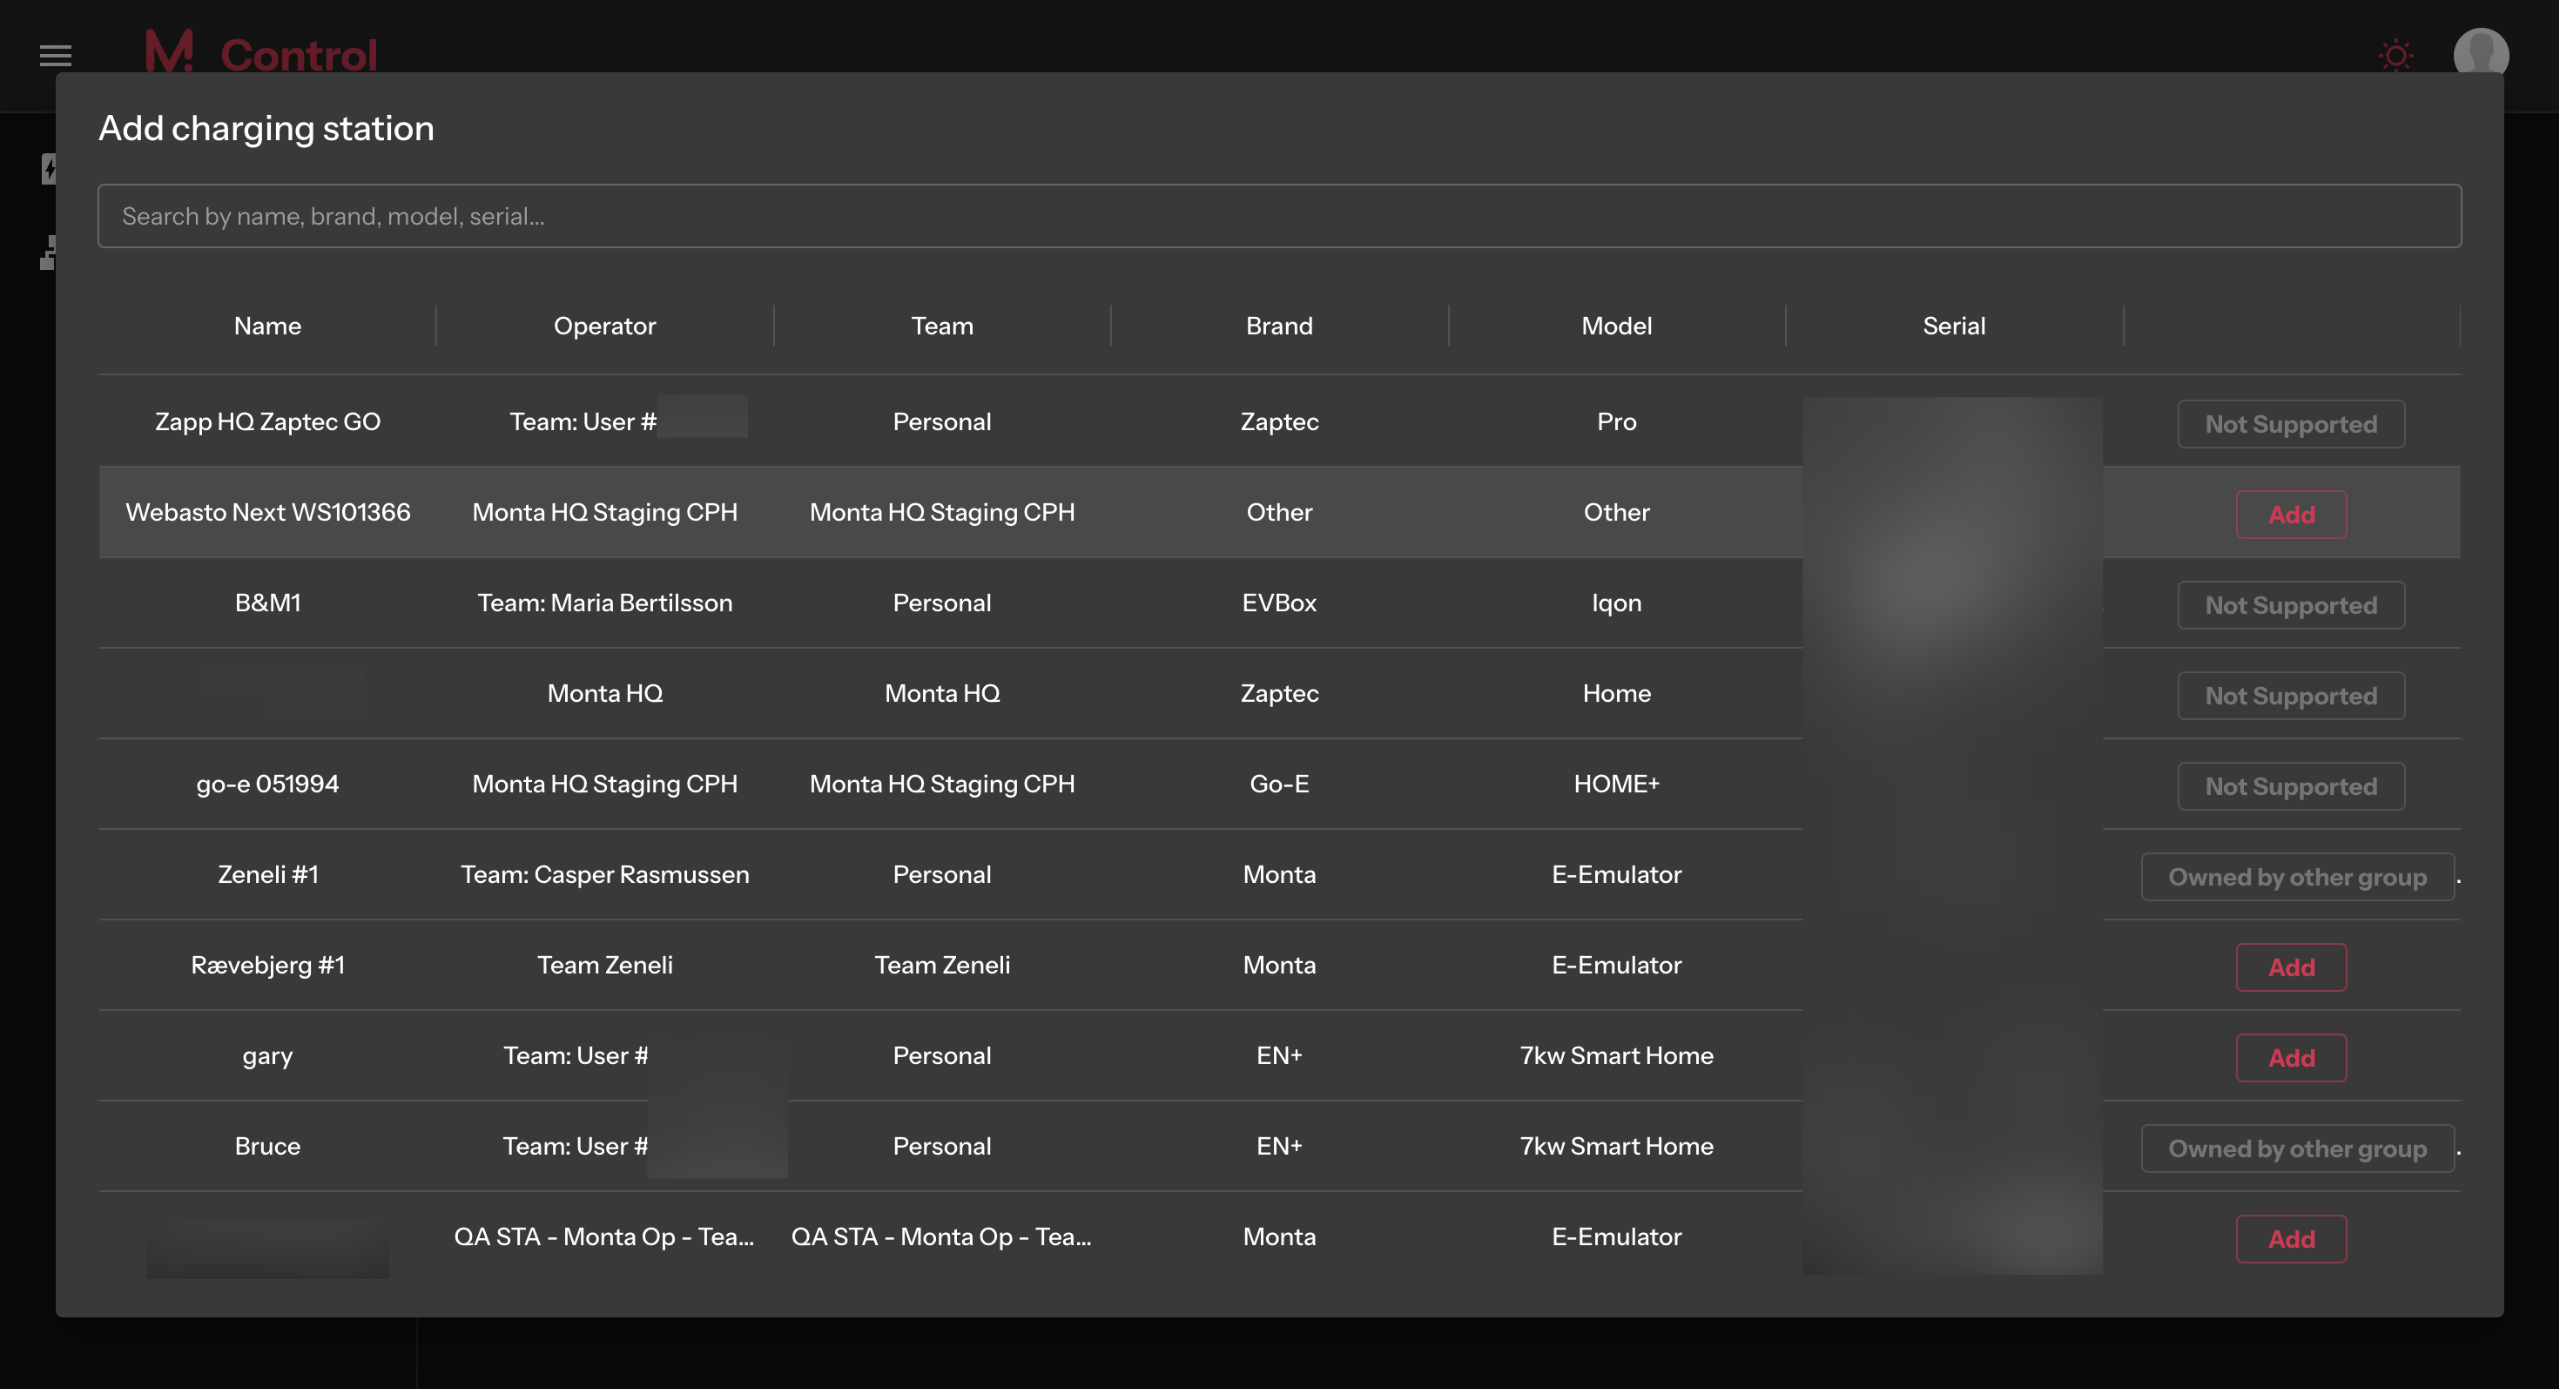2559x1389 pixels.
Task: Open the hamburger navigation menu
Action: pyautogui.click(x=55, y=56)
